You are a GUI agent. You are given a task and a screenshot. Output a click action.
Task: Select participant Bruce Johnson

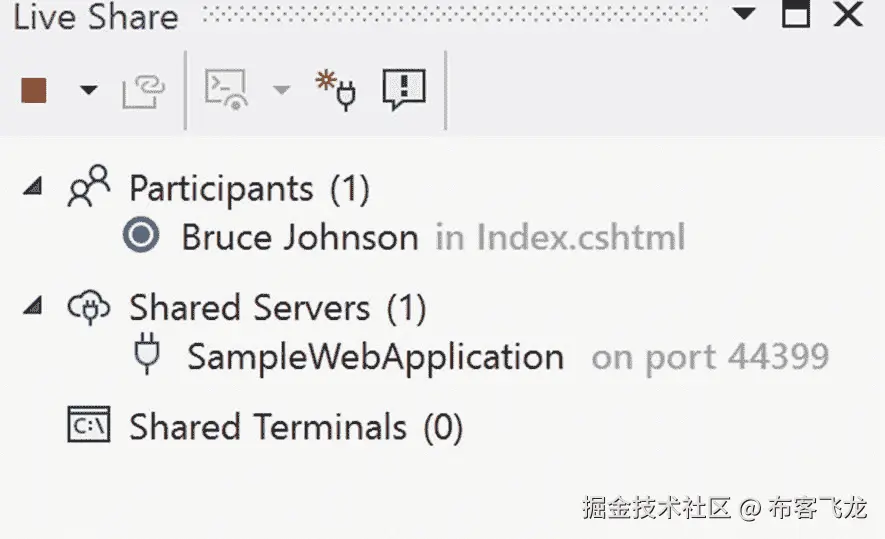tap(299, 238)
